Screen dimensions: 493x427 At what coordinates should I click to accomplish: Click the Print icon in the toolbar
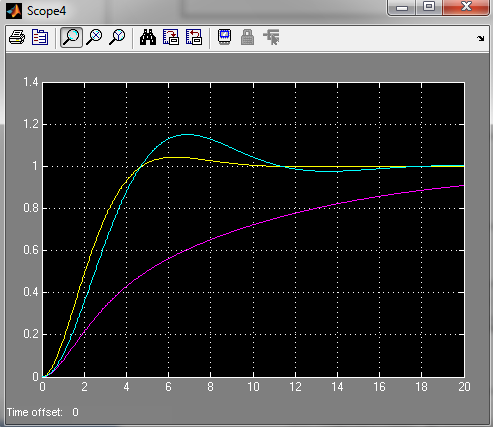click(17, 37)
